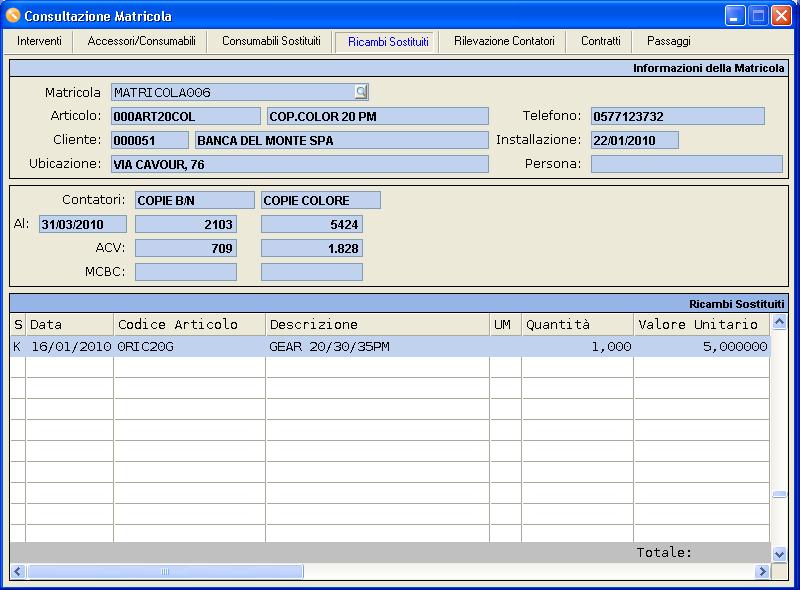Open the Interventi tab

coord(39,41)
